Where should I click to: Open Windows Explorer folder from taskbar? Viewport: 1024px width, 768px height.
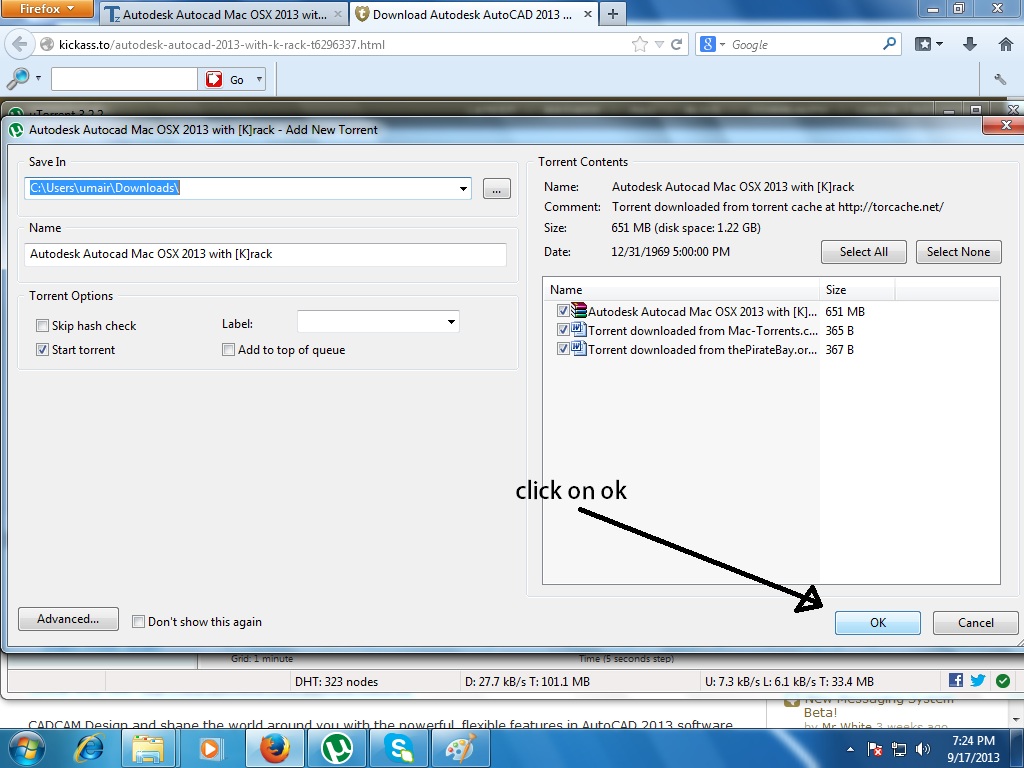click(148, 748)
